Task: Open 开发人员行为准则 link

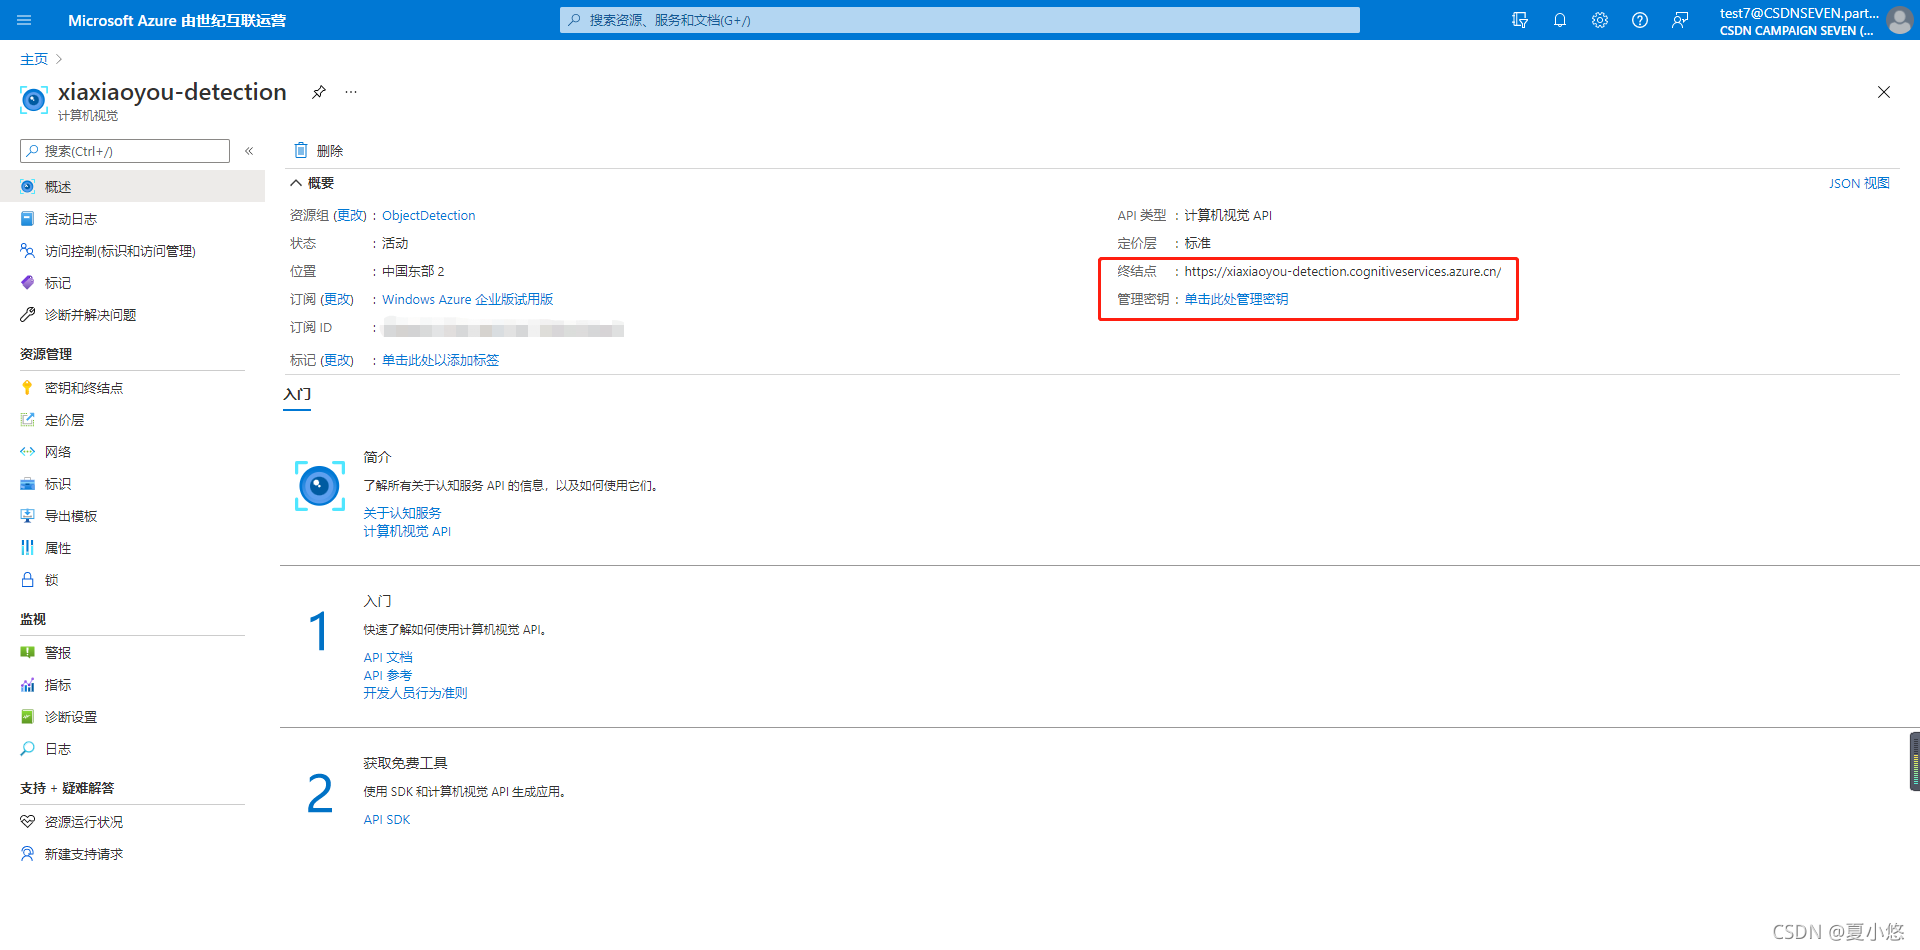Action: coord(415,694)
